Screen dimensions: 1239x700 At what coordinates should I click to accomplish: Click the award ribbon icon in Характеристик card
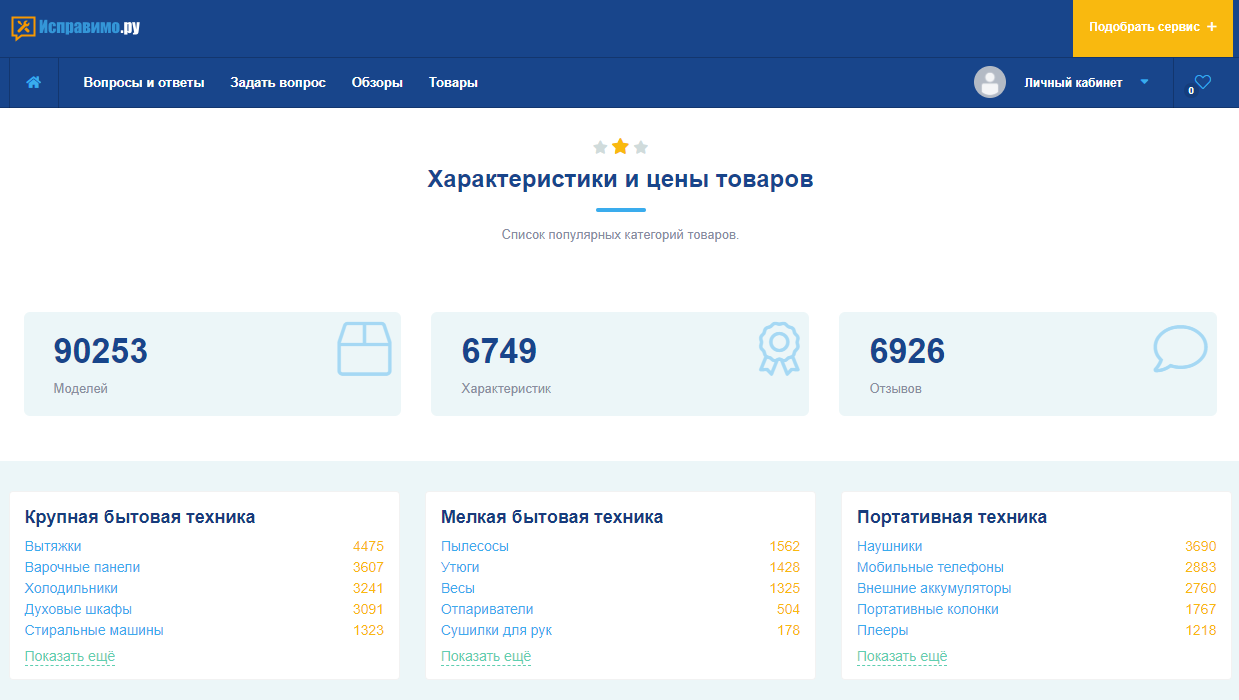779,348
